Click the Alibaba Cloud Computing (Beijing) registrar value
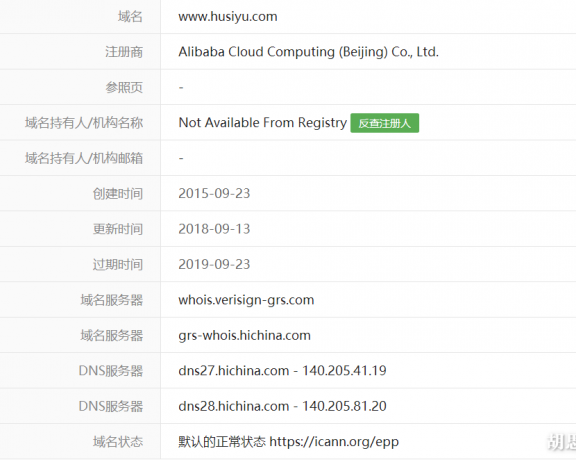This screenshot has height=460, width=576. 309,52
